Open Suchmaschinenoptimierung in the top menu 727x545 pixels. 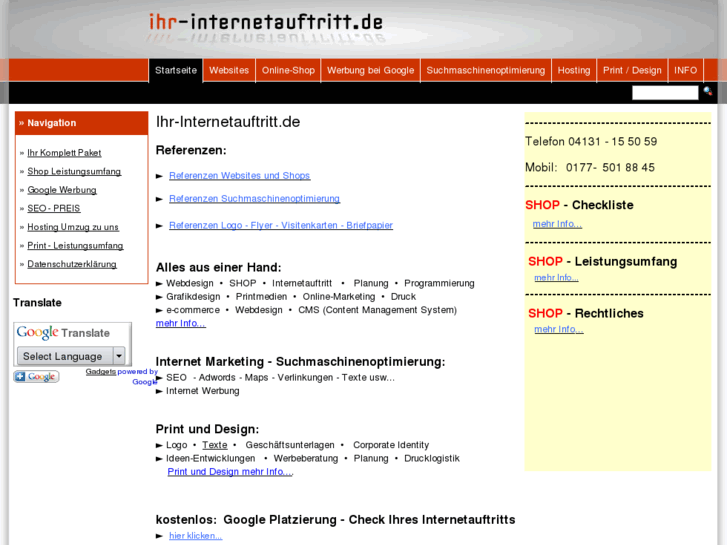click(x=485, y=71)
